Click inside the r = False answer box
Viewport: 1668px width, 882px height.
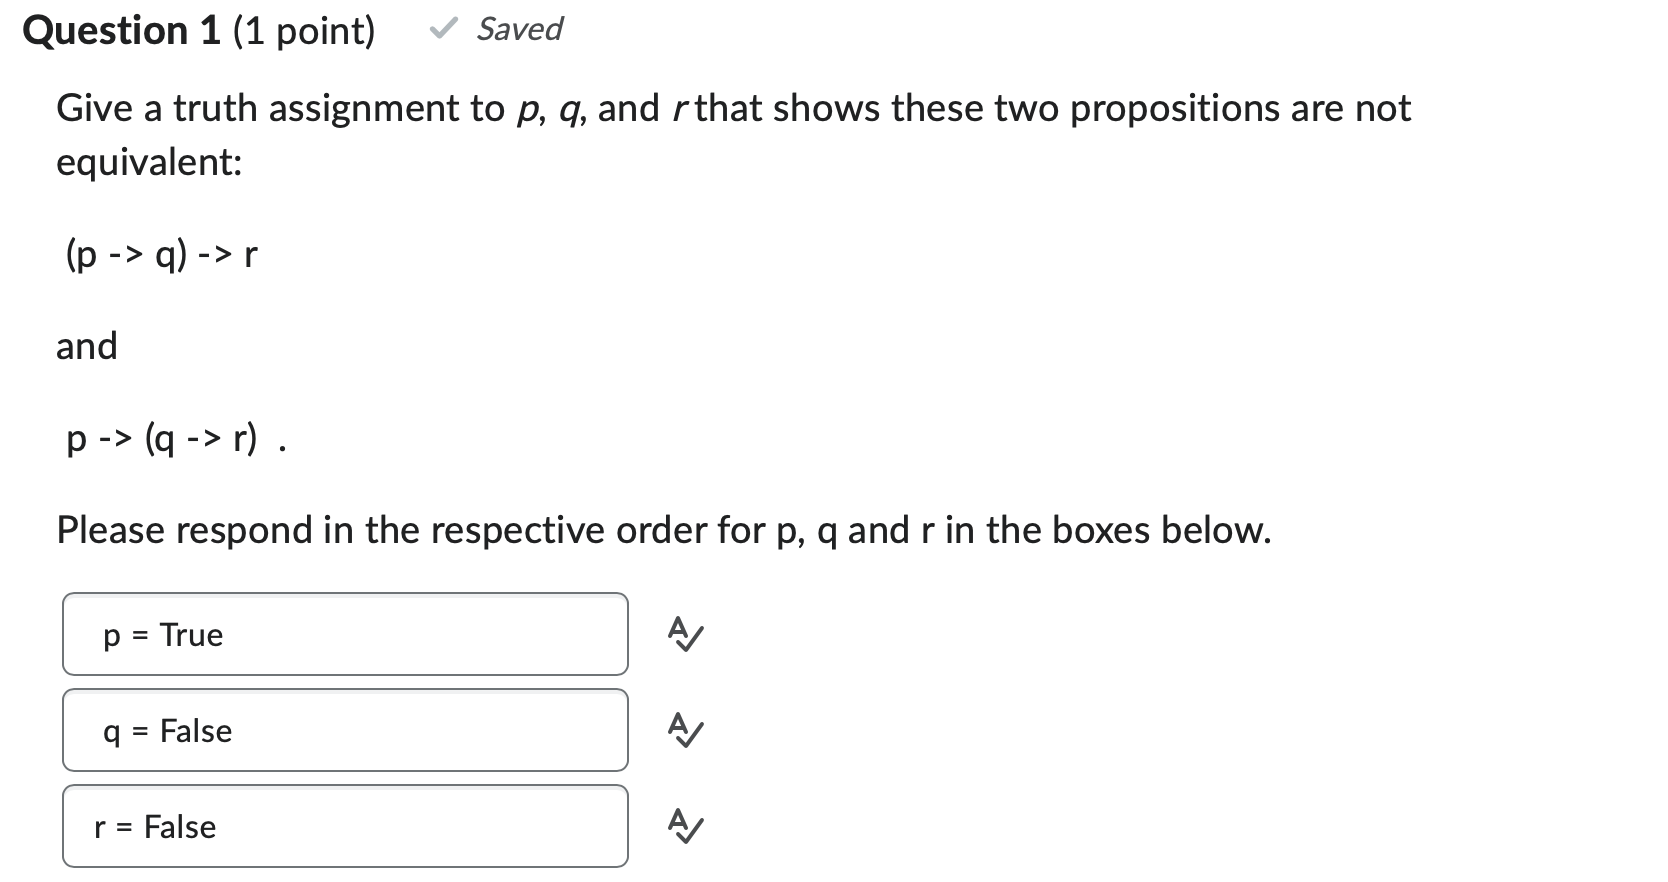tap(345, 826)
